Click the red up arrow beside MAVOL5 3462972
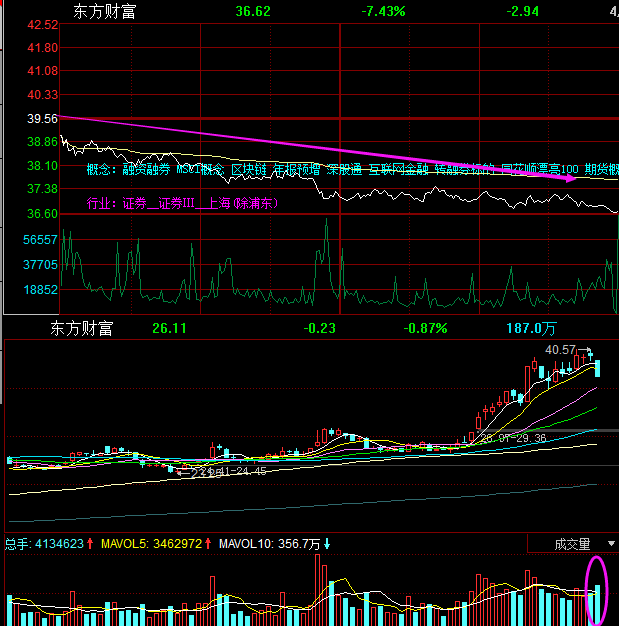 [208, 543]
